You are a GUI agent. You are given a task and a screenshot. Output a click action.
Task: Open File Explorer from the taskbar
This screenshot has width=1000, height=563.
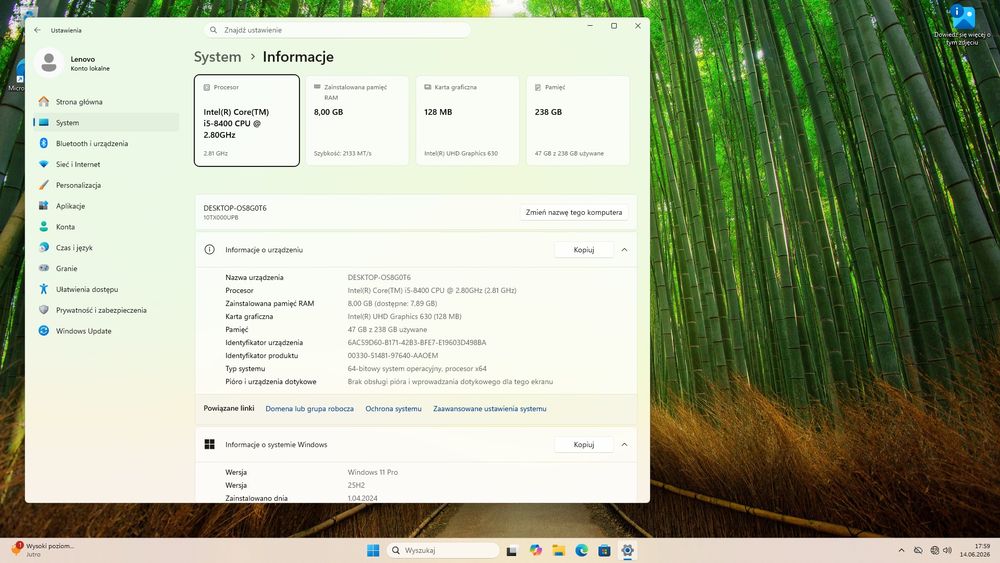tap(559, 550)
